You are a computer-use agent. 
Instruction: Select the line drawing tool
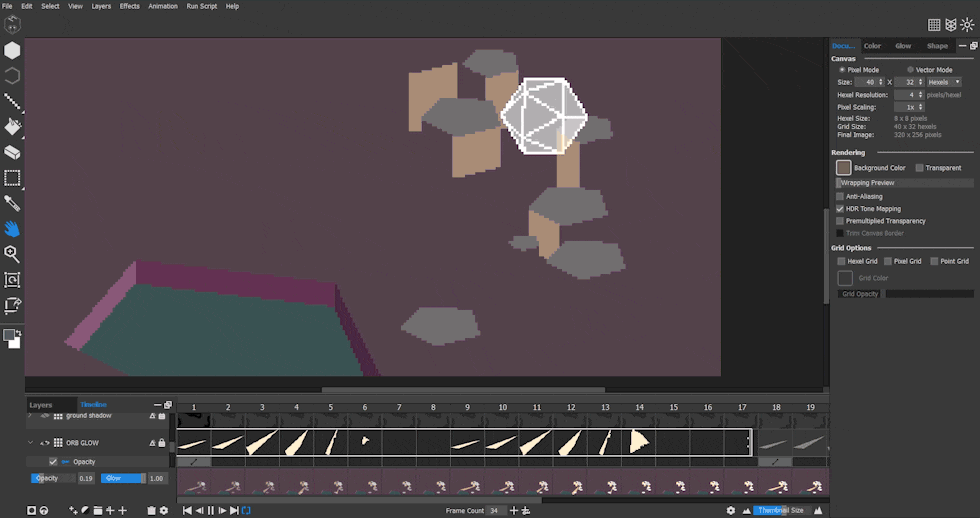pos(12,101)
